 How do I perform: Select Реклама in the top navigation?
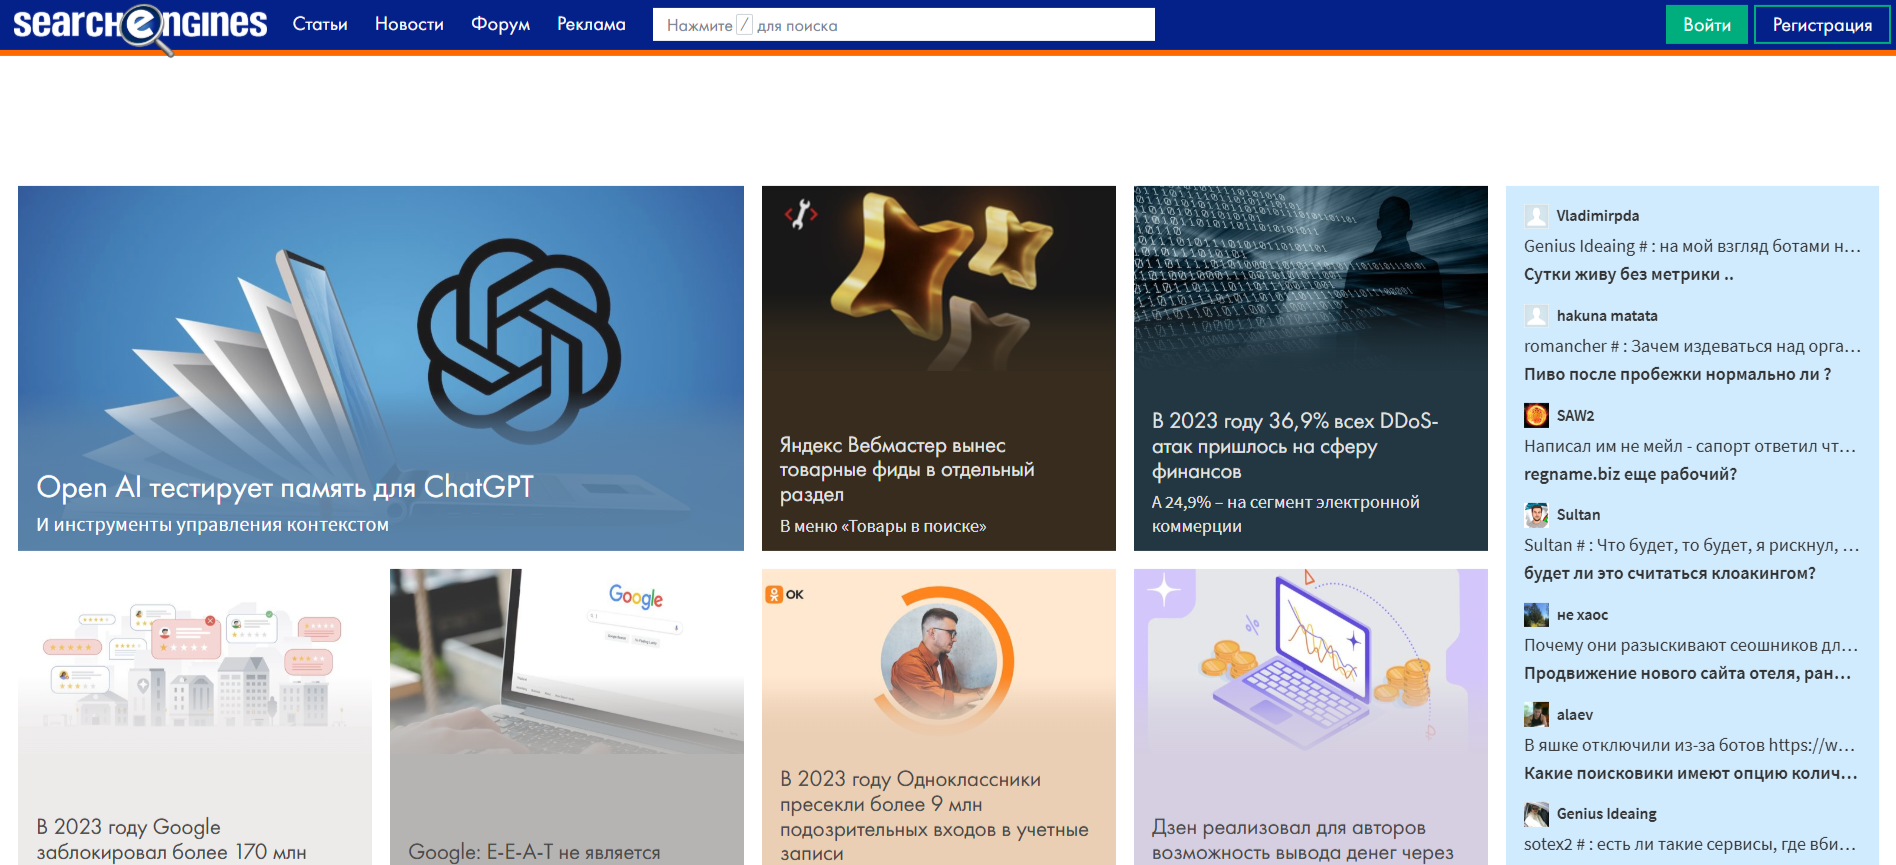coord(591,24)
